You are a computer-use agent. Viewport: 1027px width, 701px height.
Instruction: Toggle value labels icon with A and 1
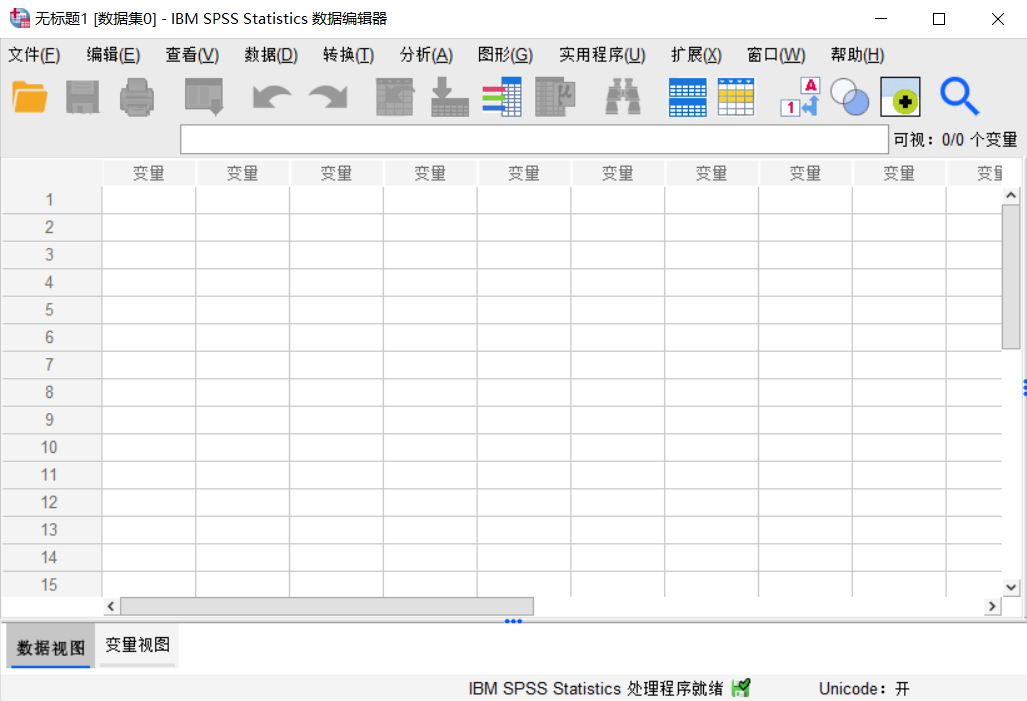point(800,97)
